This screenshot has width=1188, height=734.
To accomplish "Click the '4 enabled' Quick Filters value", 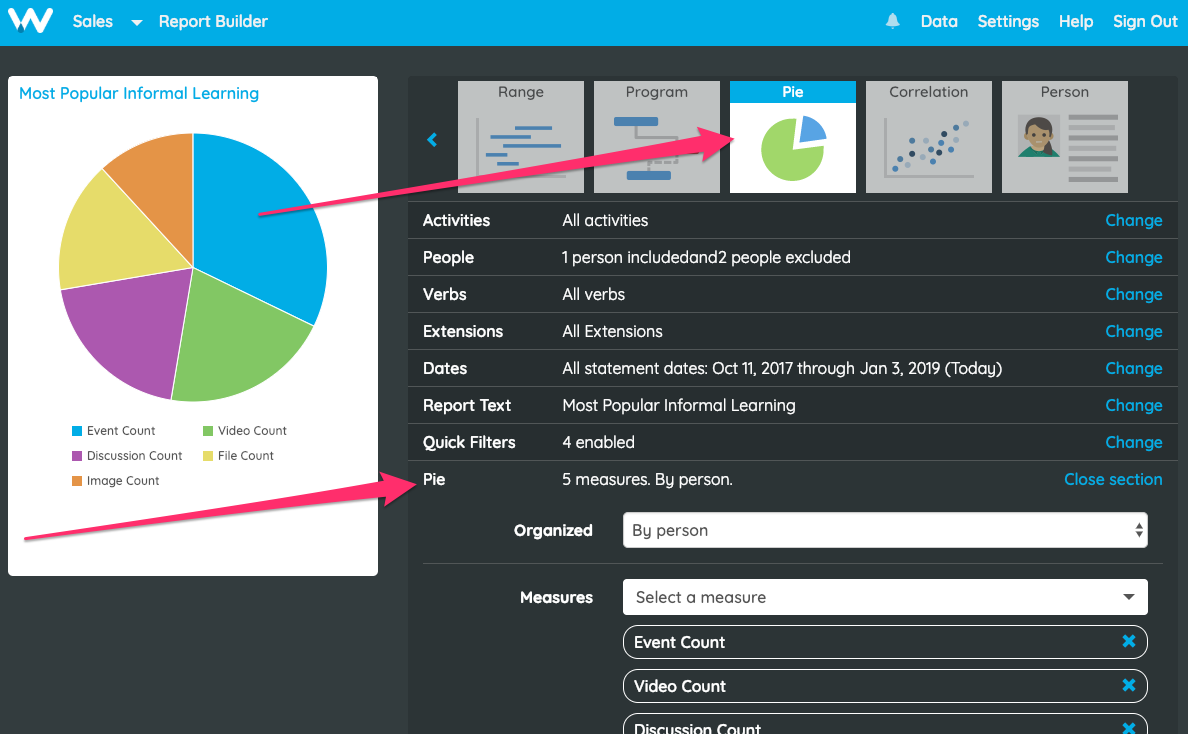I will [598, 442].
